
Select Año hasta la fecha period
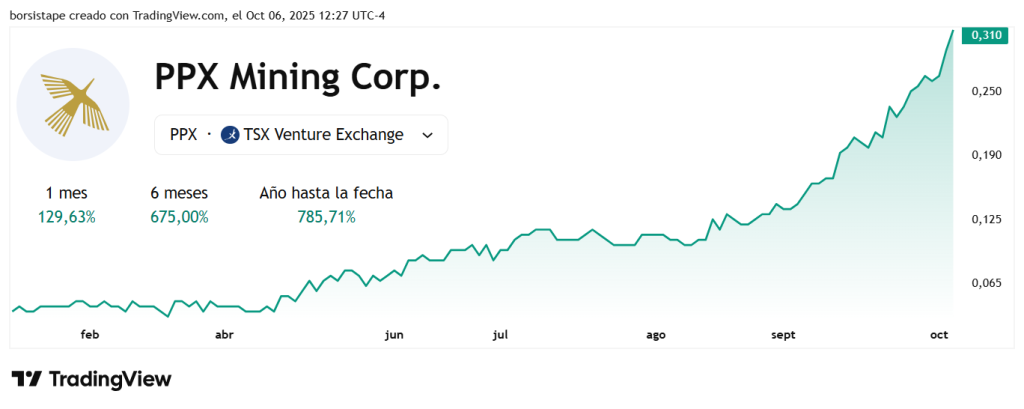326,193
